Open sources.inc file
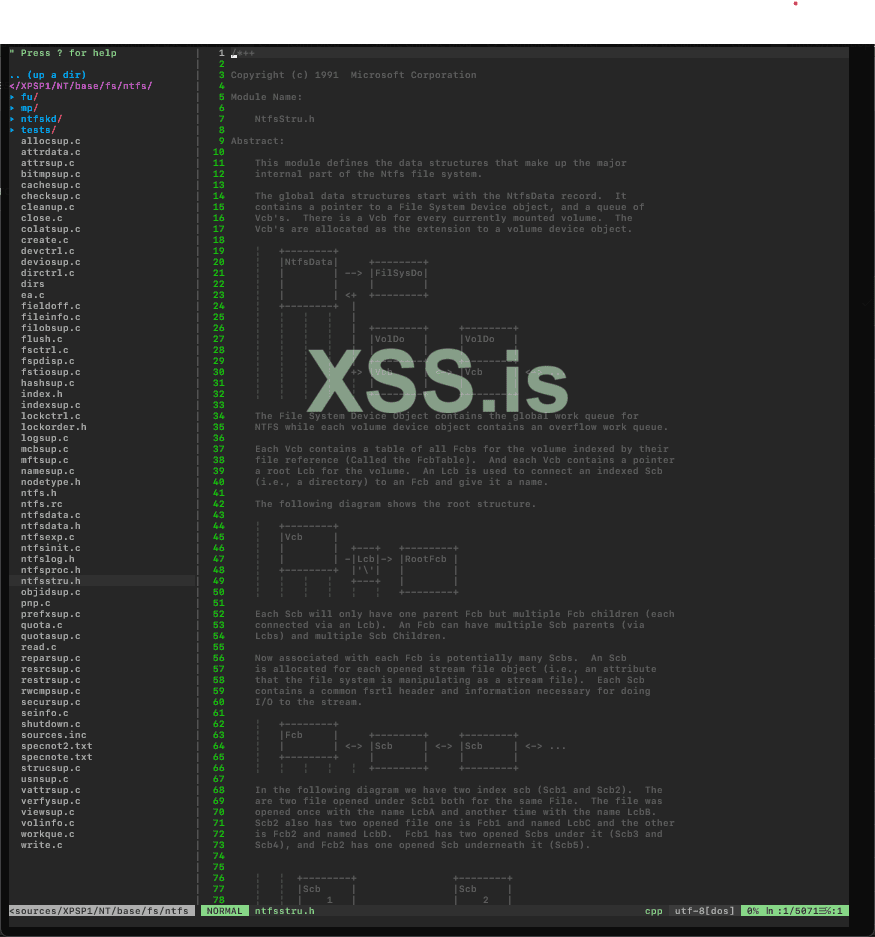Image resolution: width=875 pixels, height=937 pixels. (x=54, y=735)
